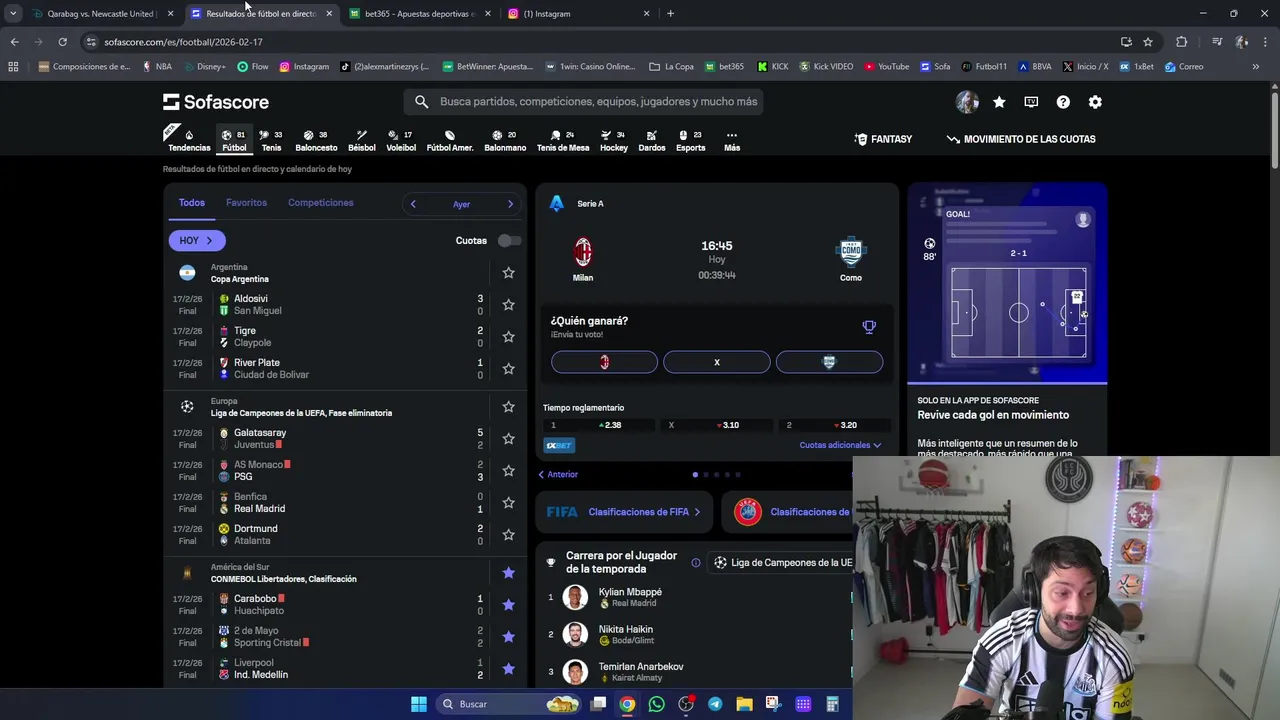Switch to the Favoritos tab
Image resolution: width=1280 pixels, height=720 pixels.
pyautogui.click(x=246, y=203)
